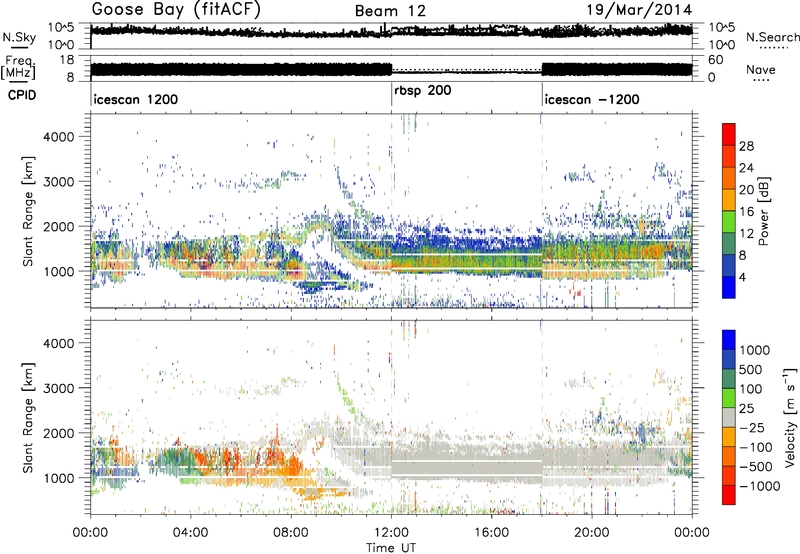Click the red segment of Power color bar
Screen dimensions: 800x554
729,134
